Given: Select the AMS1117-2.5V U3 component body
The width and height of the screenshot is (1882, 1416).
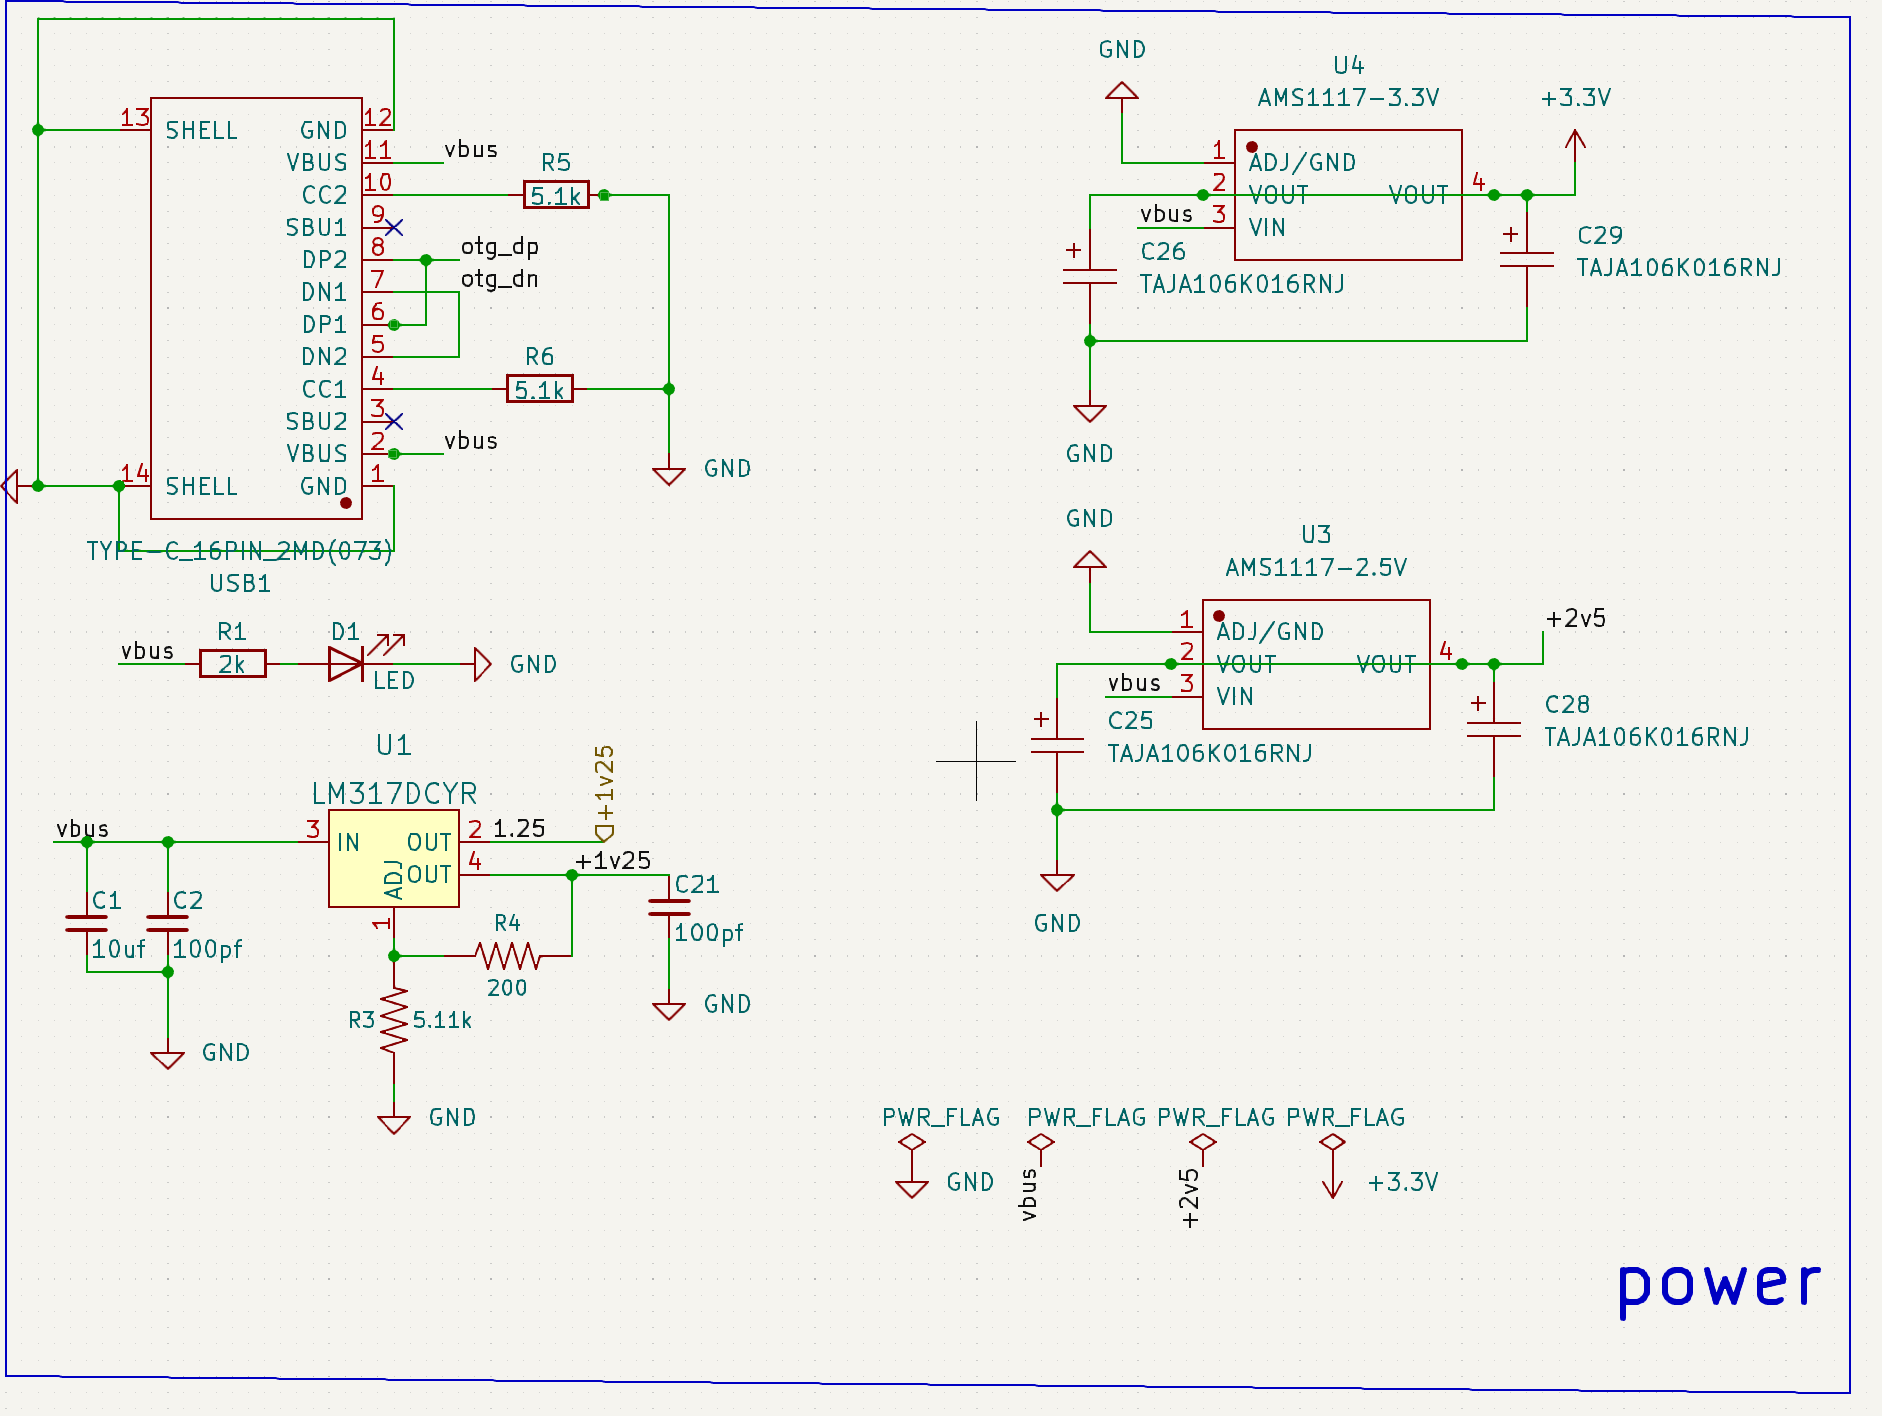Looking at the screenshot, I should 1316,664.
